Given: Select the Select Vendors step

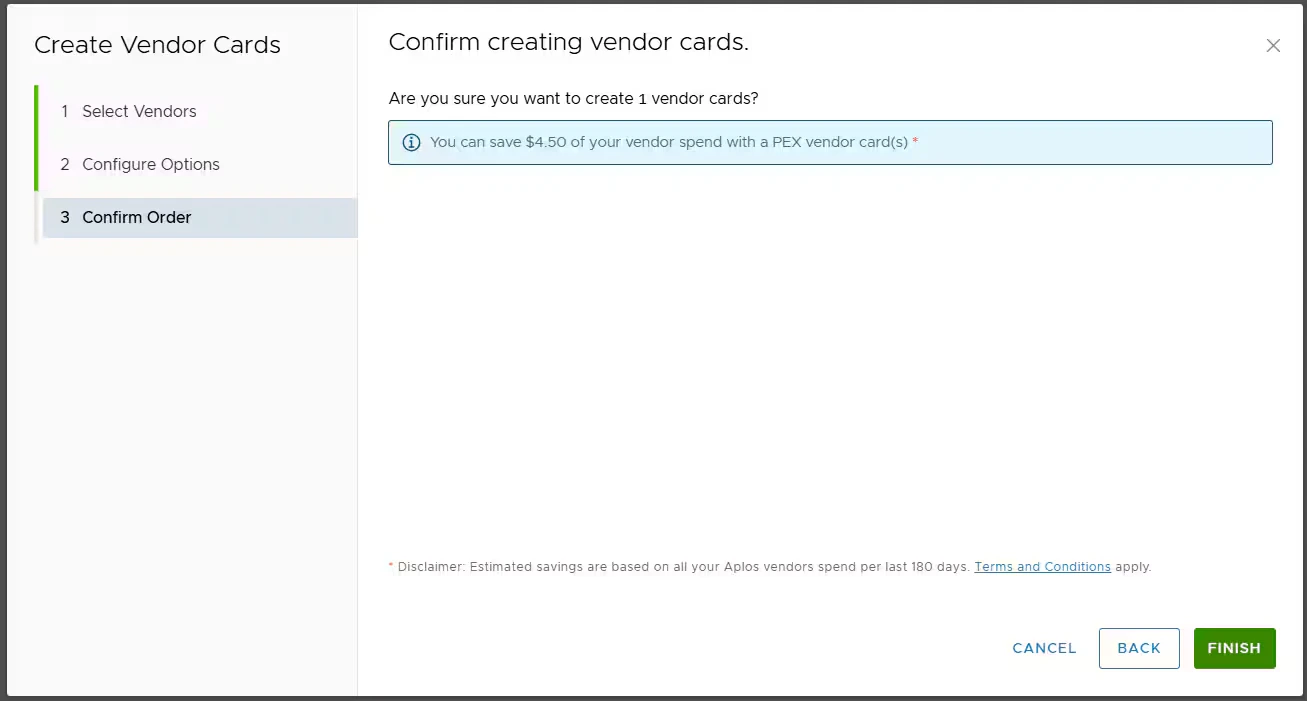Looking at the screenshot, I should coord(139,111).
